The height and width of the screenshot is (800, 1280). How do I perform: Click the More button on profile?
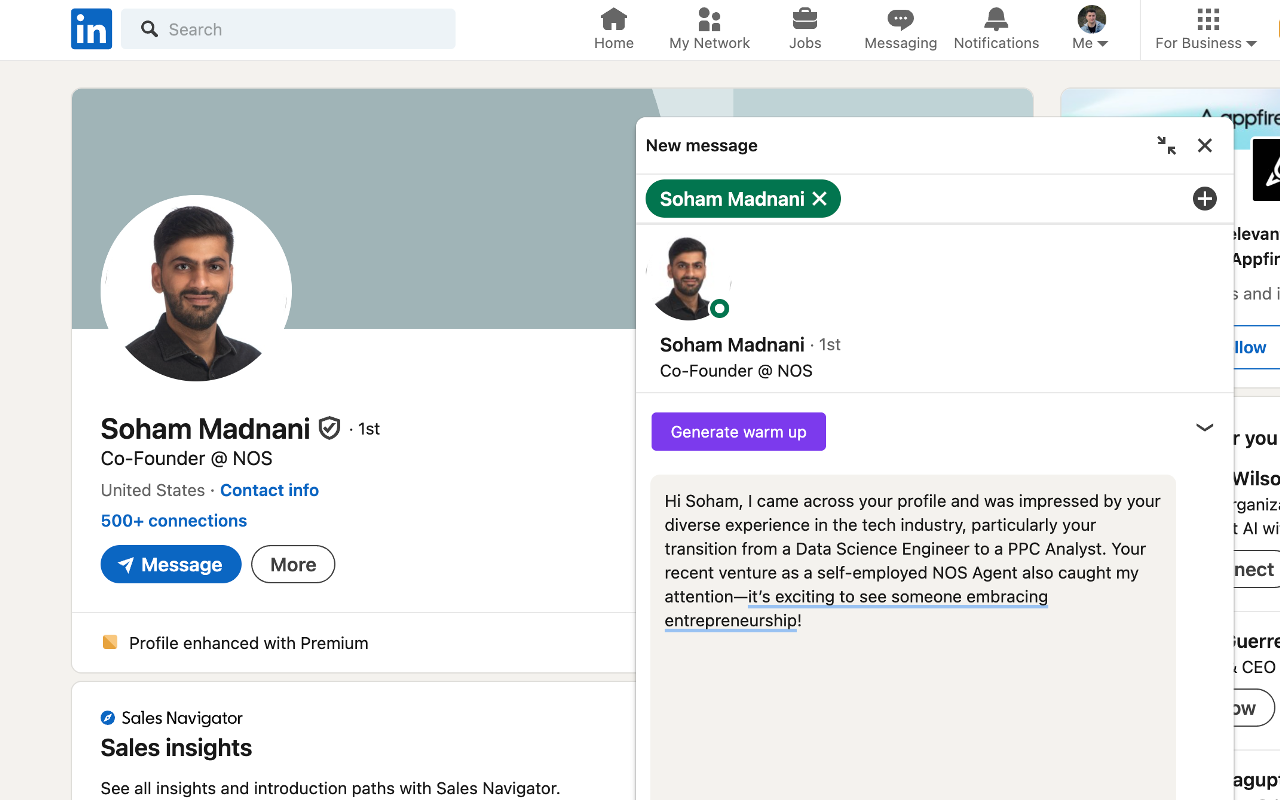[x=293, y=564]
